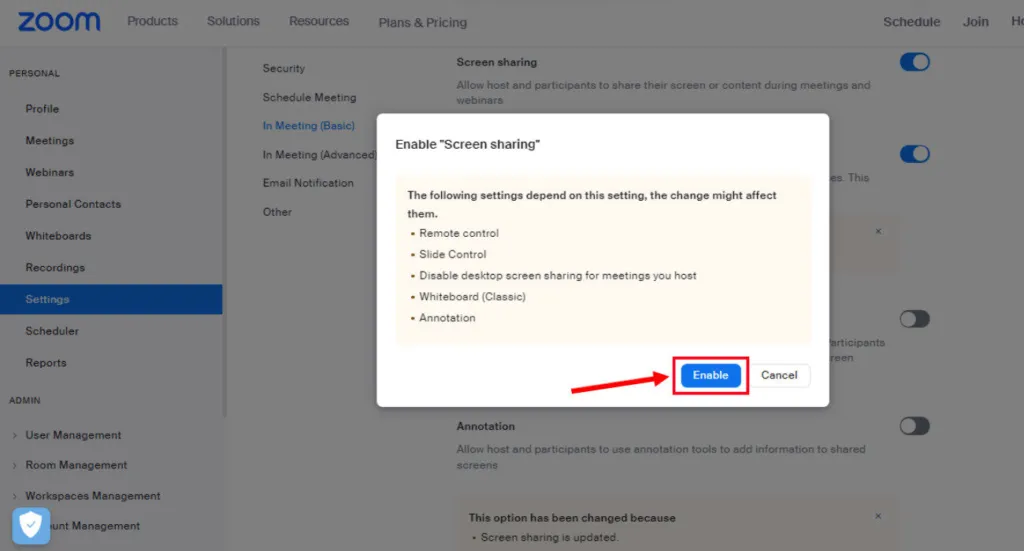Open Recordings in sidebar

55,268
